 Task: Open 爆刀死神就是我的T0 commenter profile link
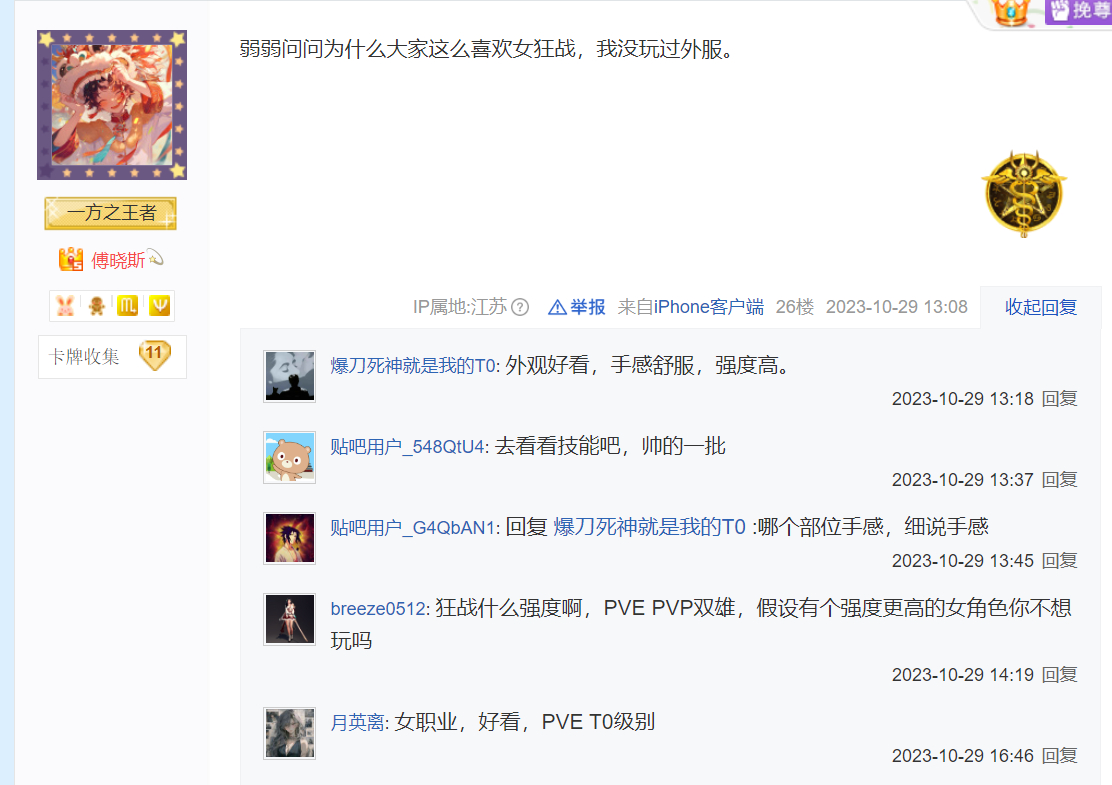413,366
